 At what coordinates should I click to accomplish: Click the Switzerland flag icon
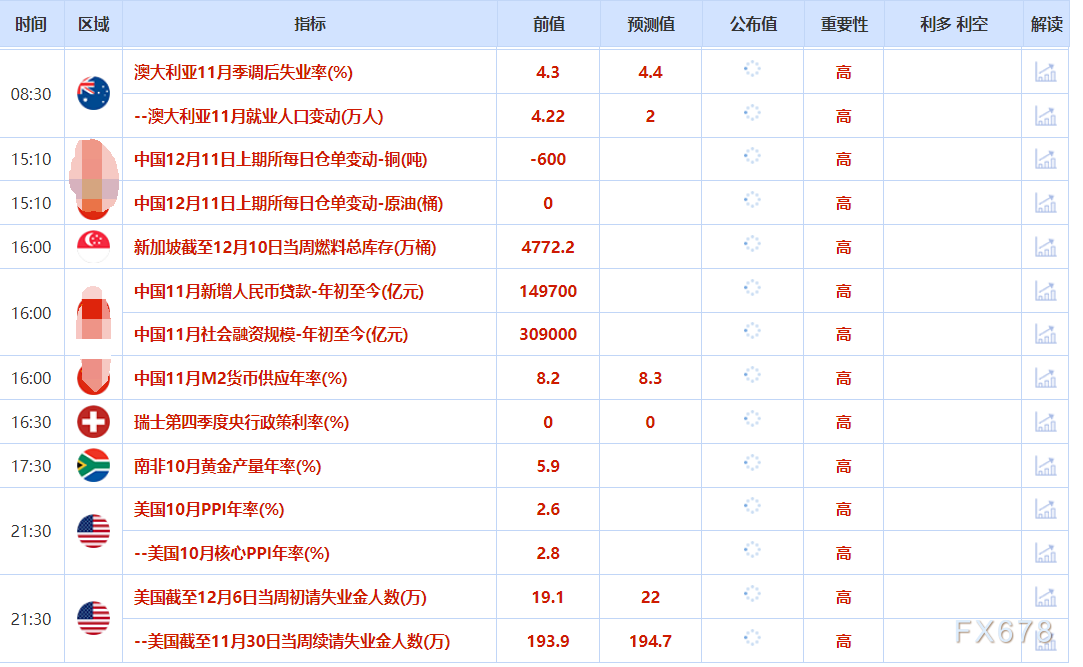(x=93, y=422)
